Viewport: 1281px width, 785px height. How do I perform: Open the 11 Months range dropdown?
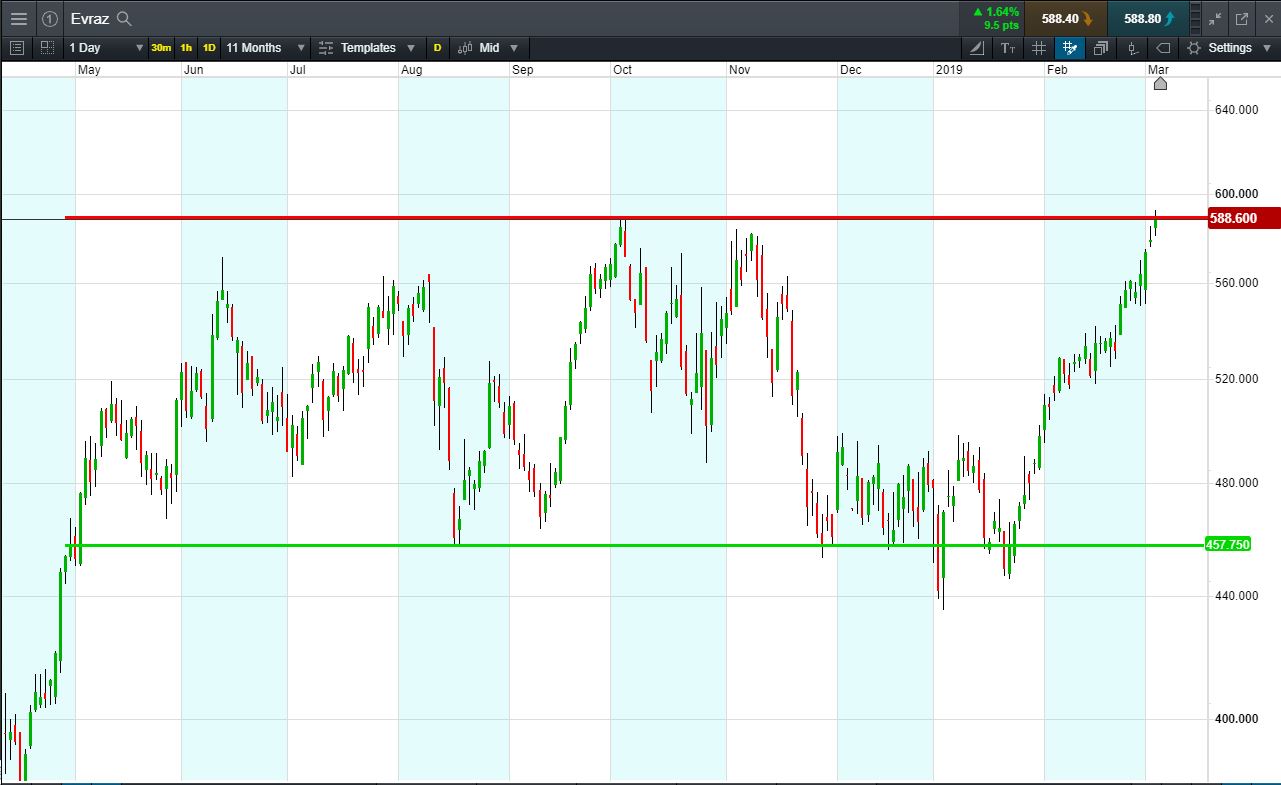pos(266,47)
